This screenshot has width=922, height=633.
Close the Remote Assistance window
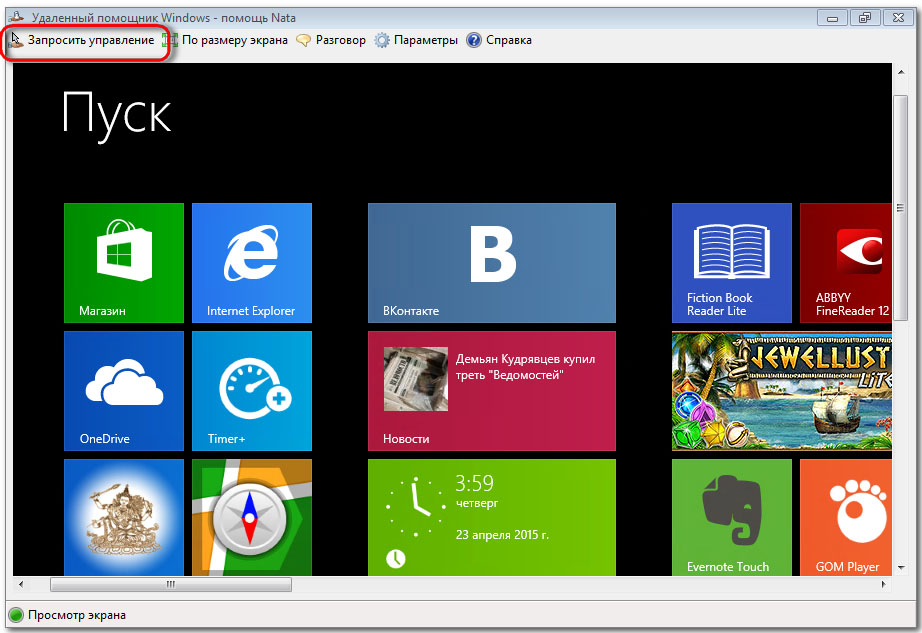898,18
